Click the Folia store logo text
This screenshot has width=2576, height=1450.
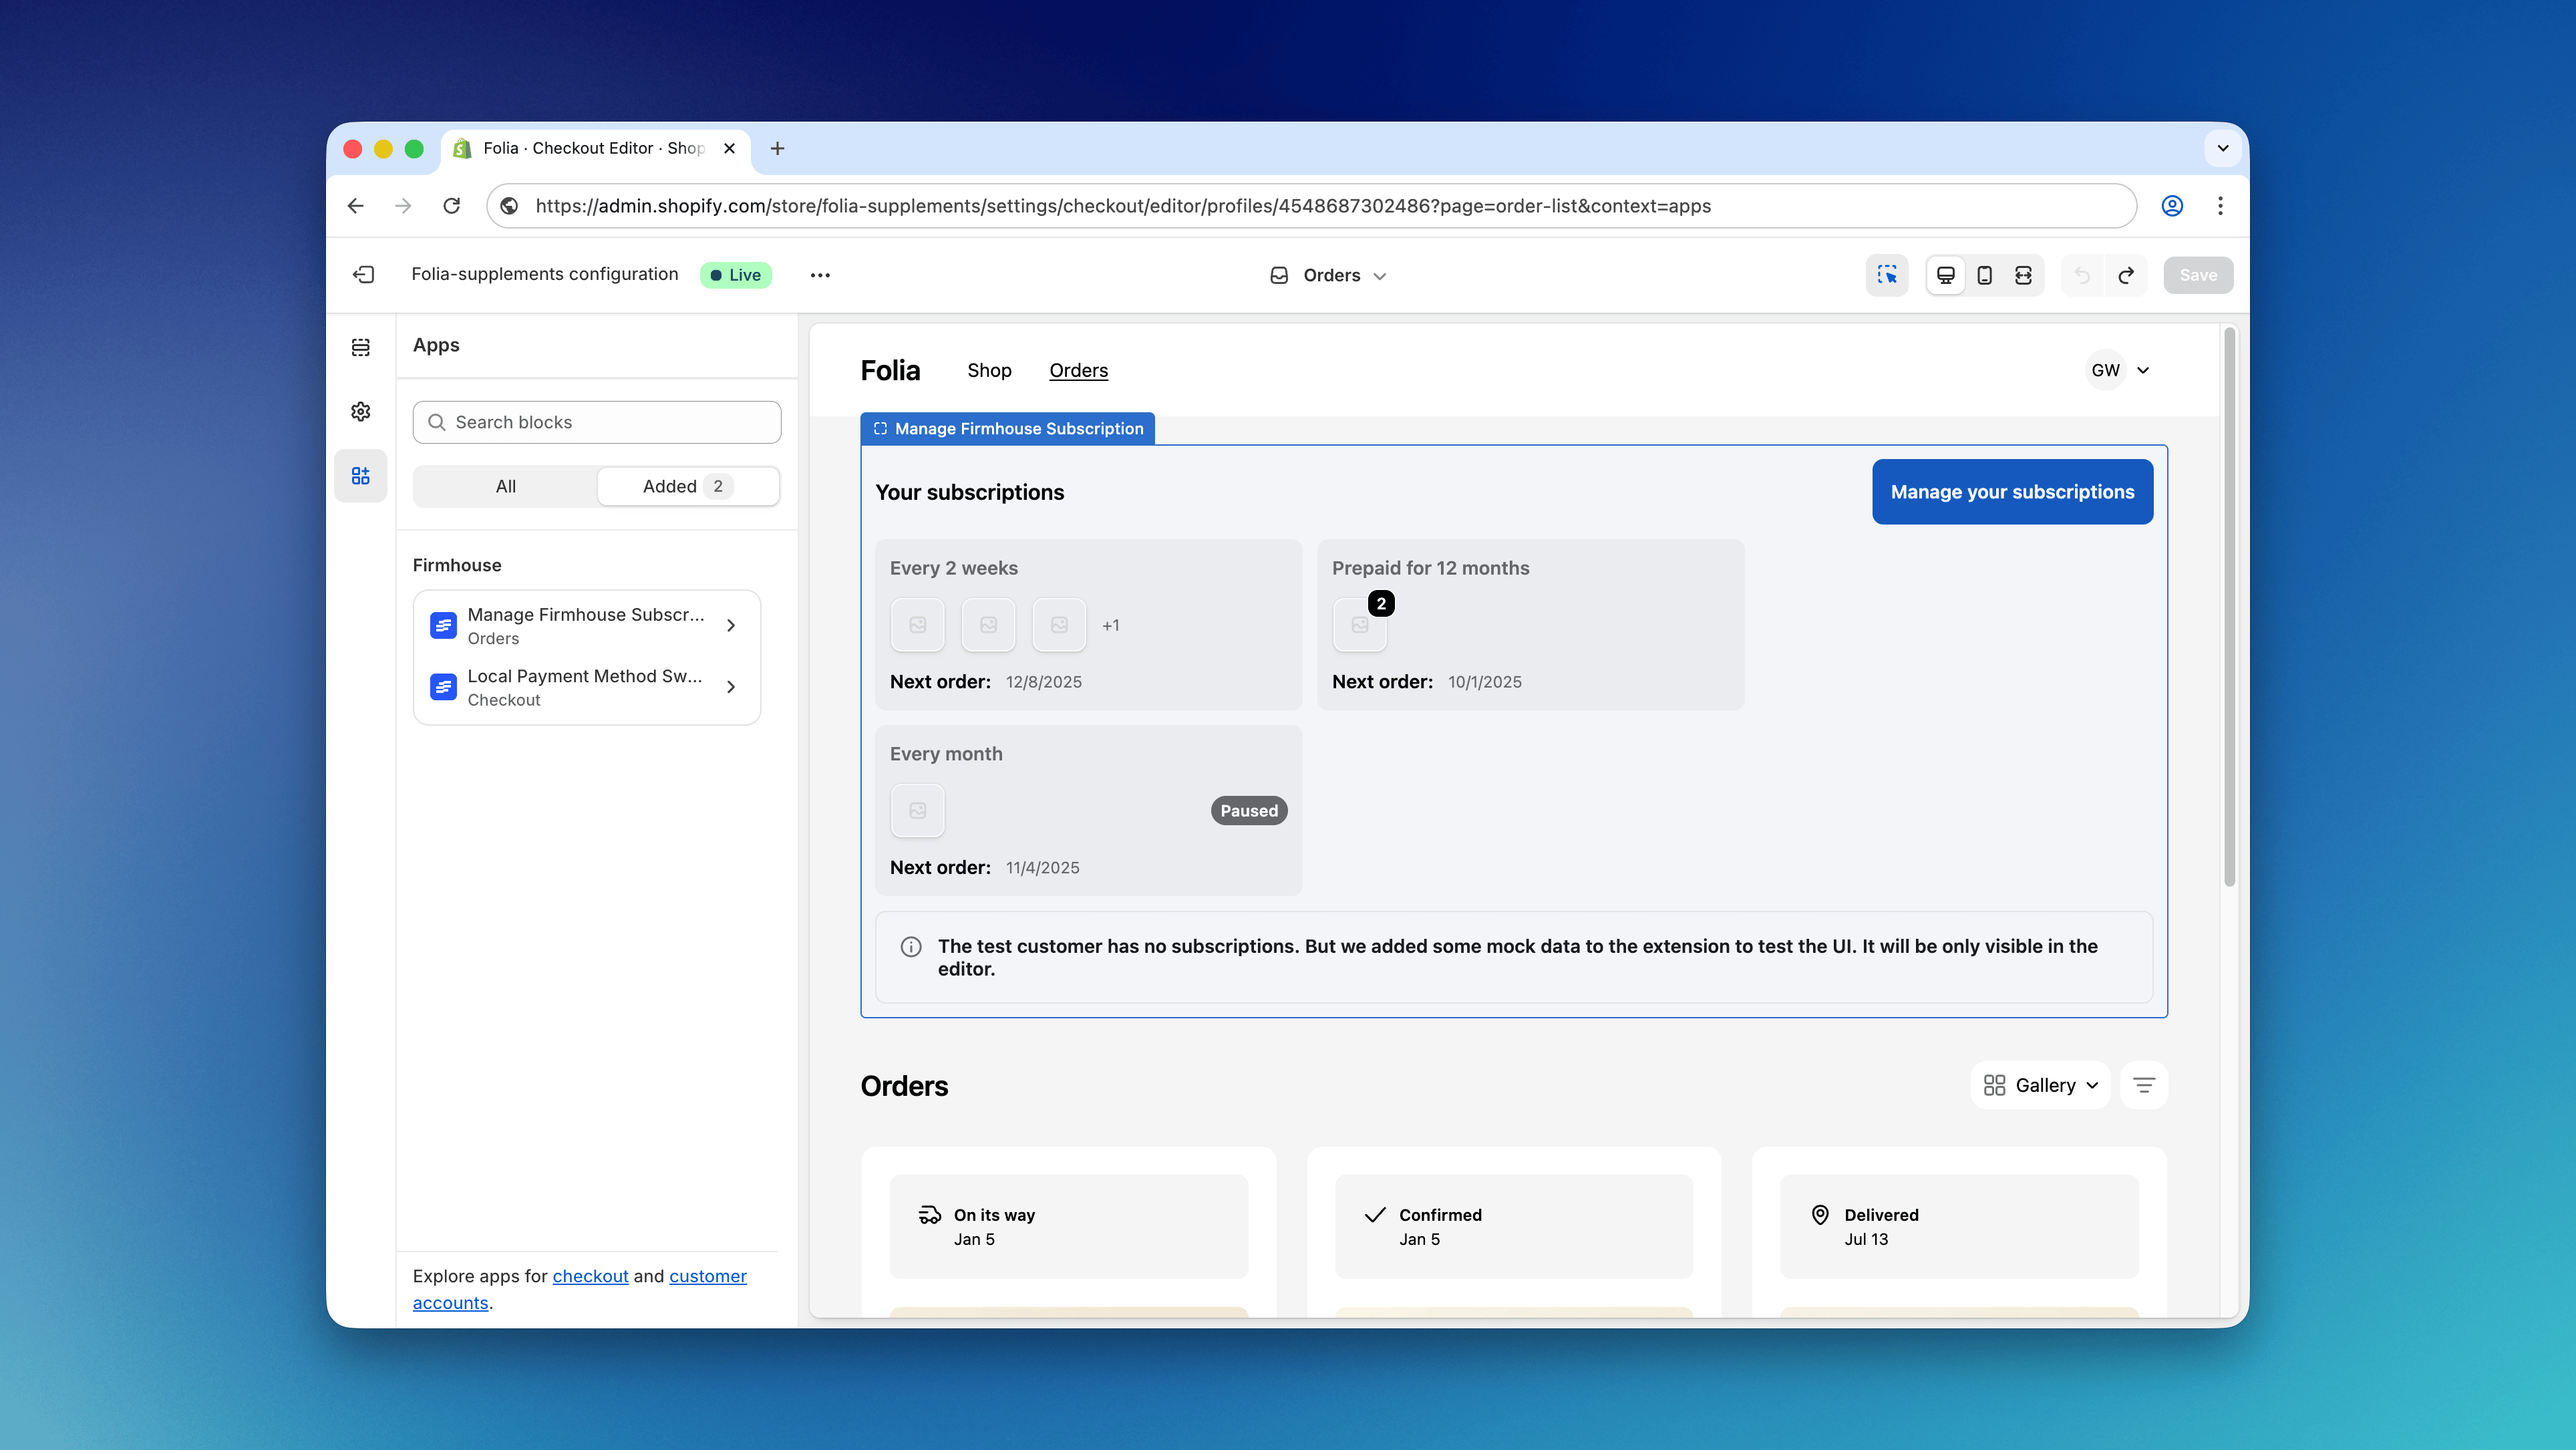890,370
